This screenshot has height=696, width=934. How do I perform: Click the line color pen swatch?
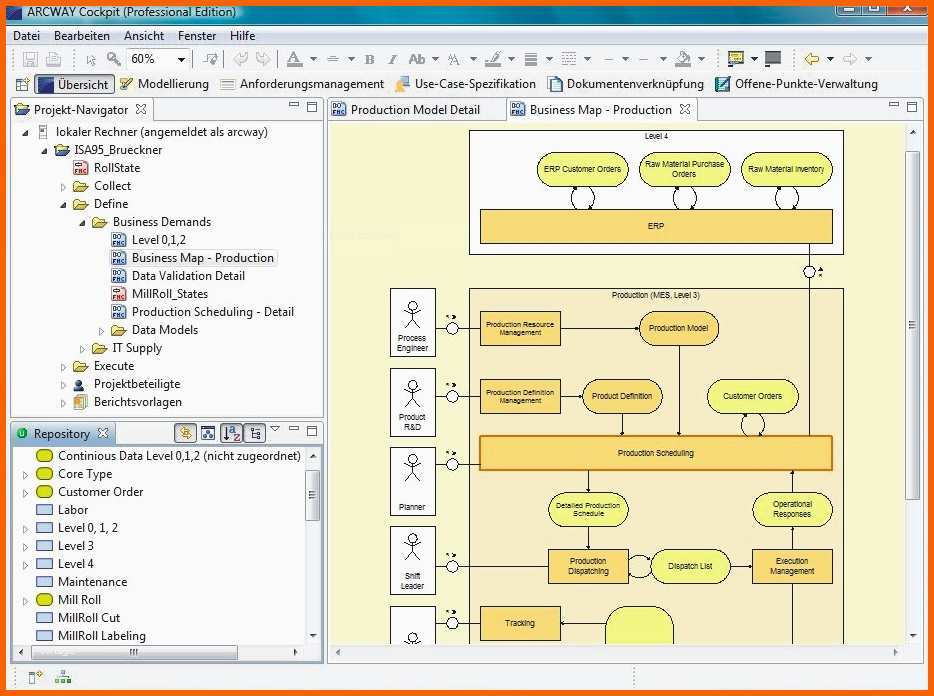point(493,59)
